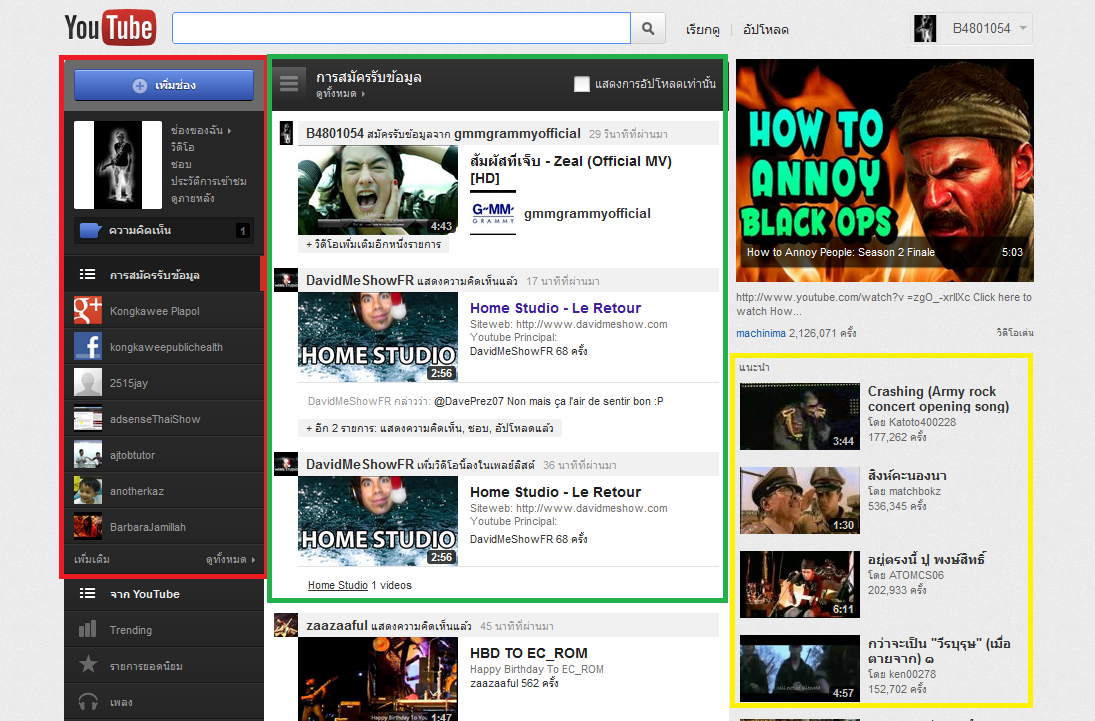Open the สิงห์คะนองนา video thumbnail
1095x721 pixels.
pyautogui.click(x=800, y=500)
